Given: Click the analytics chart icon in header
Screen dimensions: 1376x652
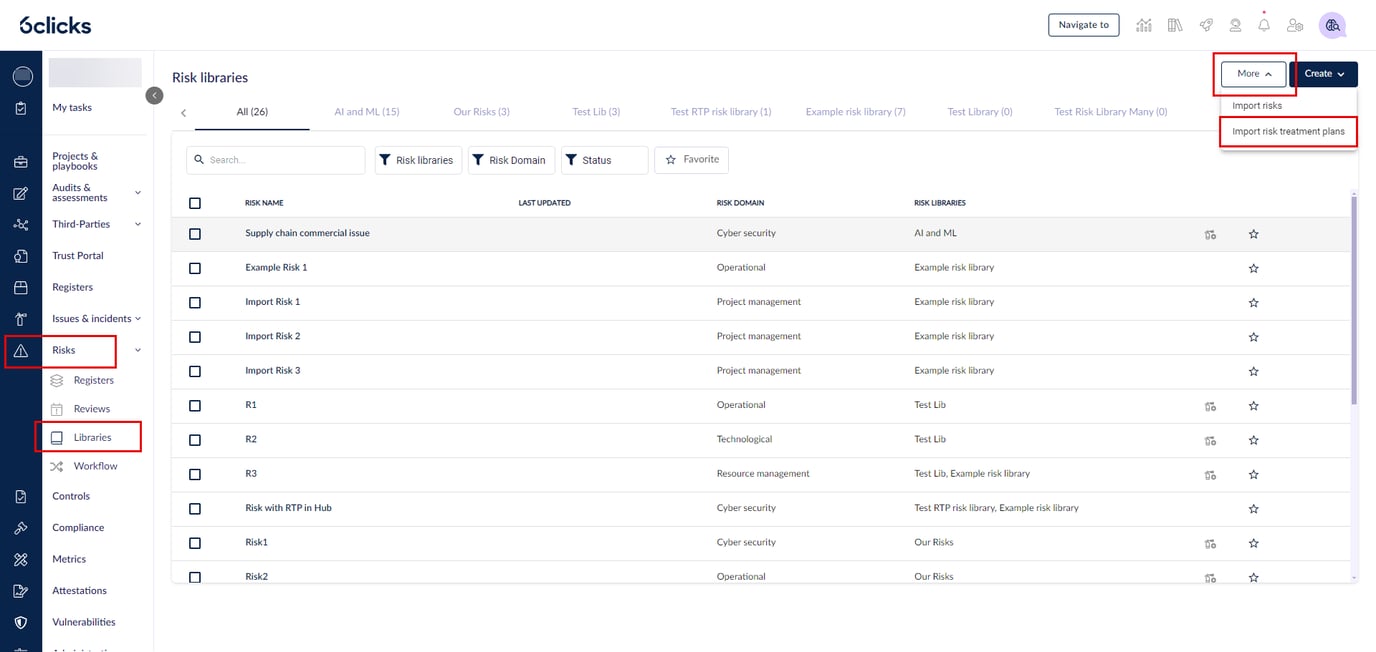Looking at the screenshot, I should pos(1144,26).
